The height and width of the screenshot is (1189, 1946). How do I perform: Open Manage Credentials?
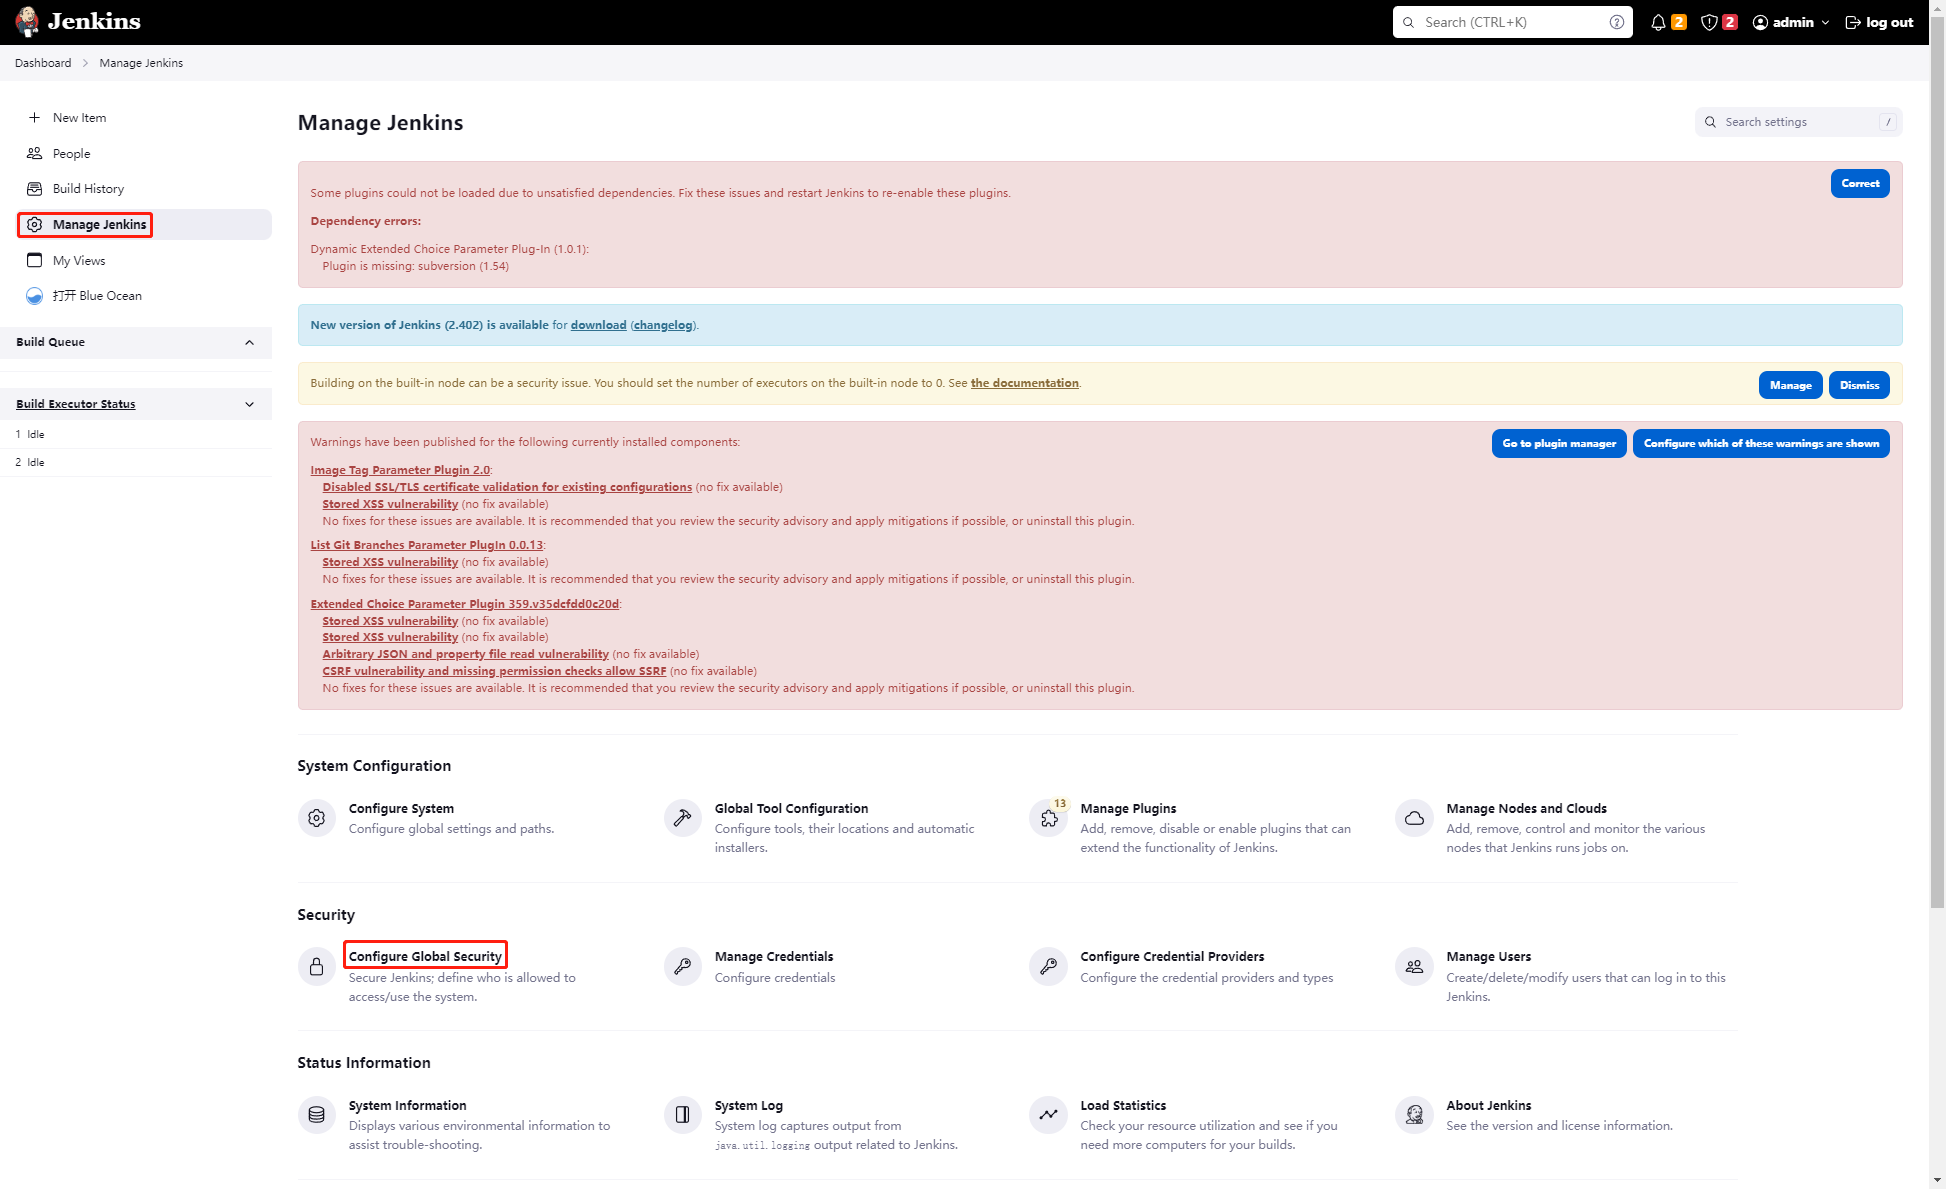tap(774, 957)
